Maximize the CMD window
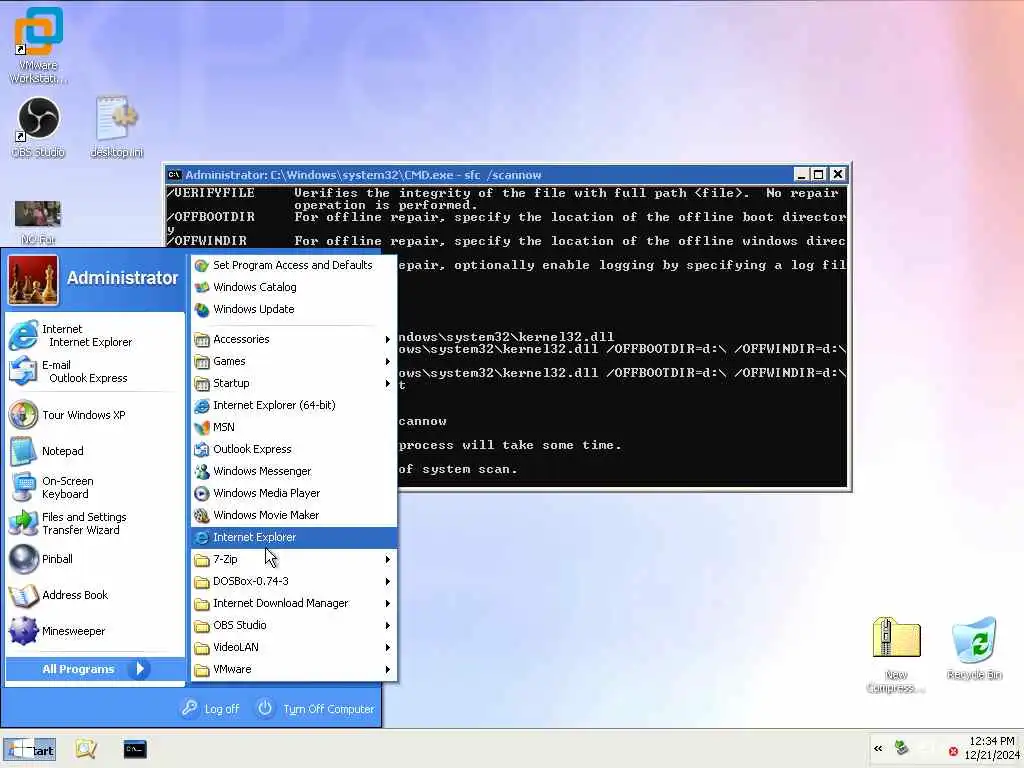 pyautogui.click(x=818, y=174)
